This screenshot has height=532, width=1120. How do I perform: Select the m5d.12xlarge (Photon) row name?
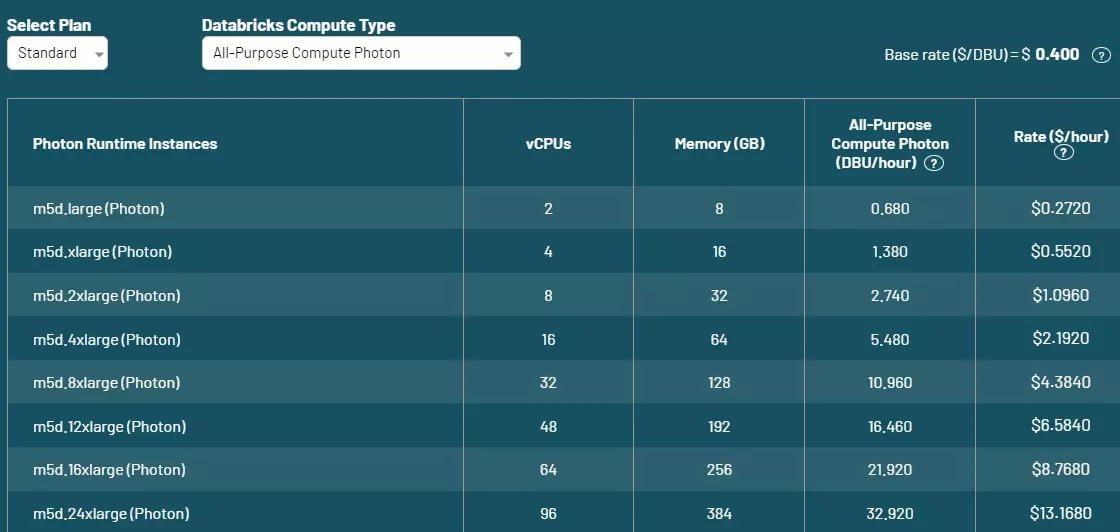[x=109, y=426]
